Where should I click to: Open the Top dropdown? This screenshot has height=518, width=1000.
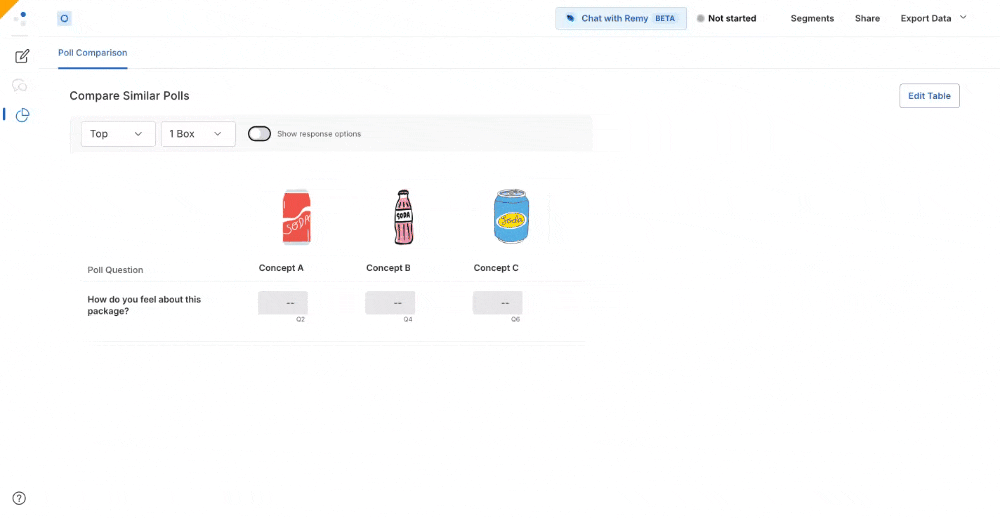click(117, 134)
